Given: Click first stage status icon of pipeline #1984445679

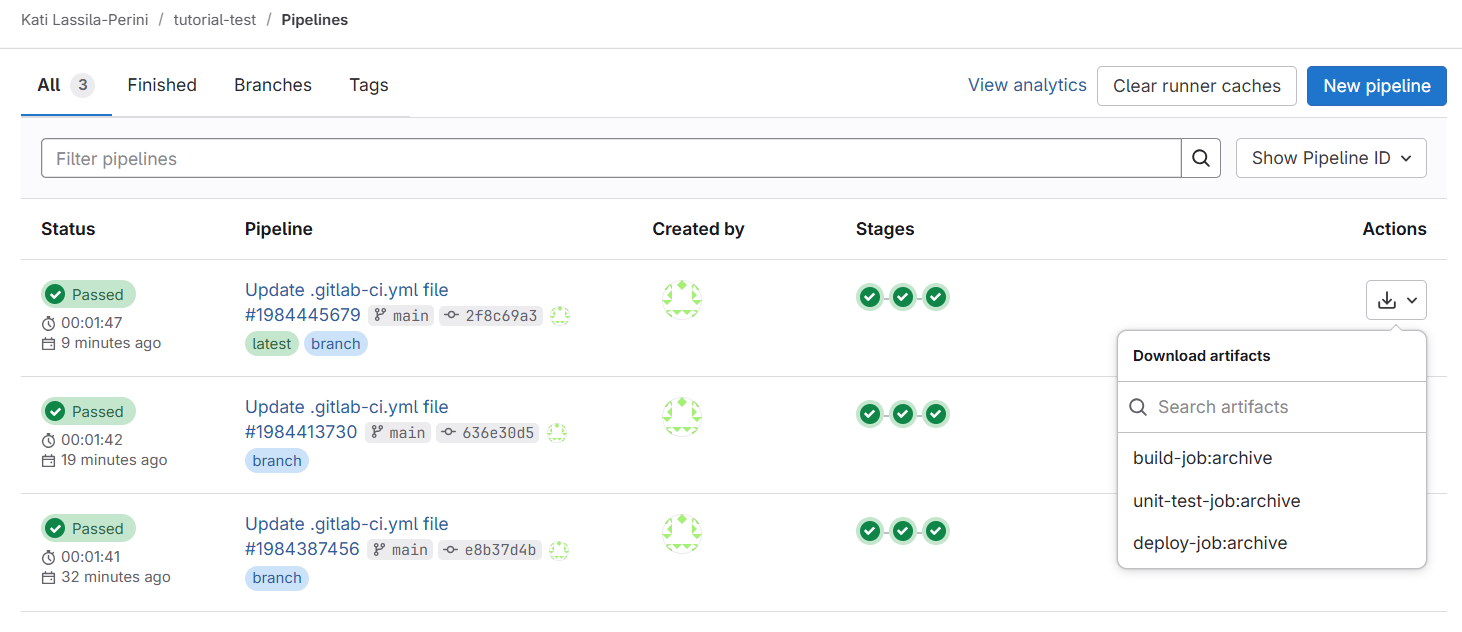Looking at the screenshot, I should [870, 297].
